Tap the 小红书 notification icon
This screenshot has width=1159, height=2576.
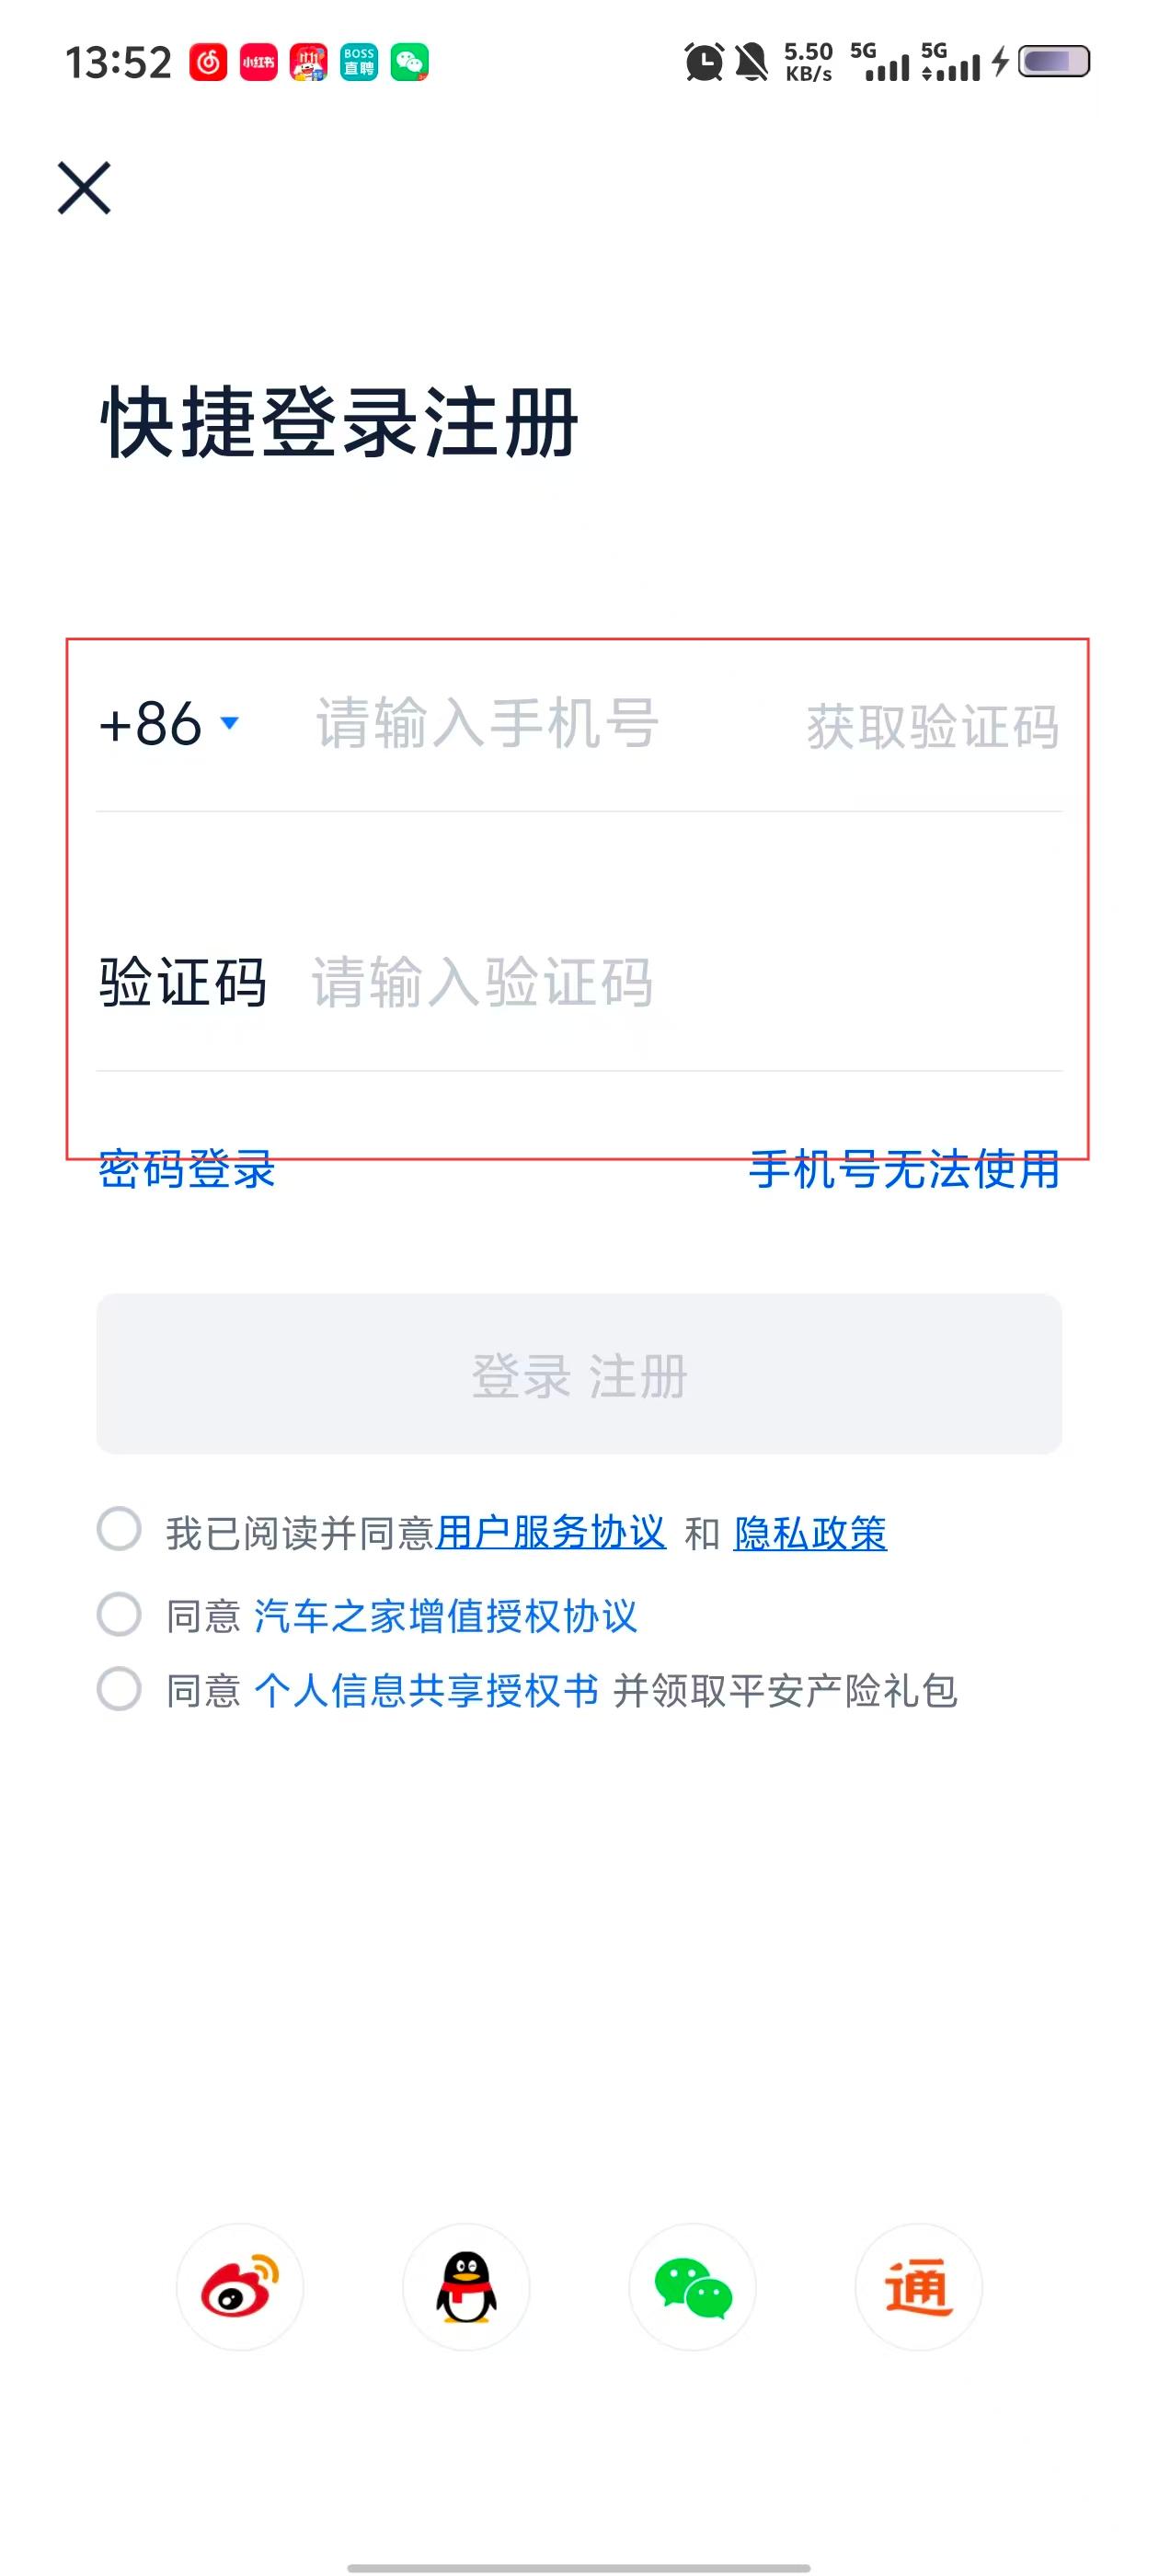pos(258,62)
